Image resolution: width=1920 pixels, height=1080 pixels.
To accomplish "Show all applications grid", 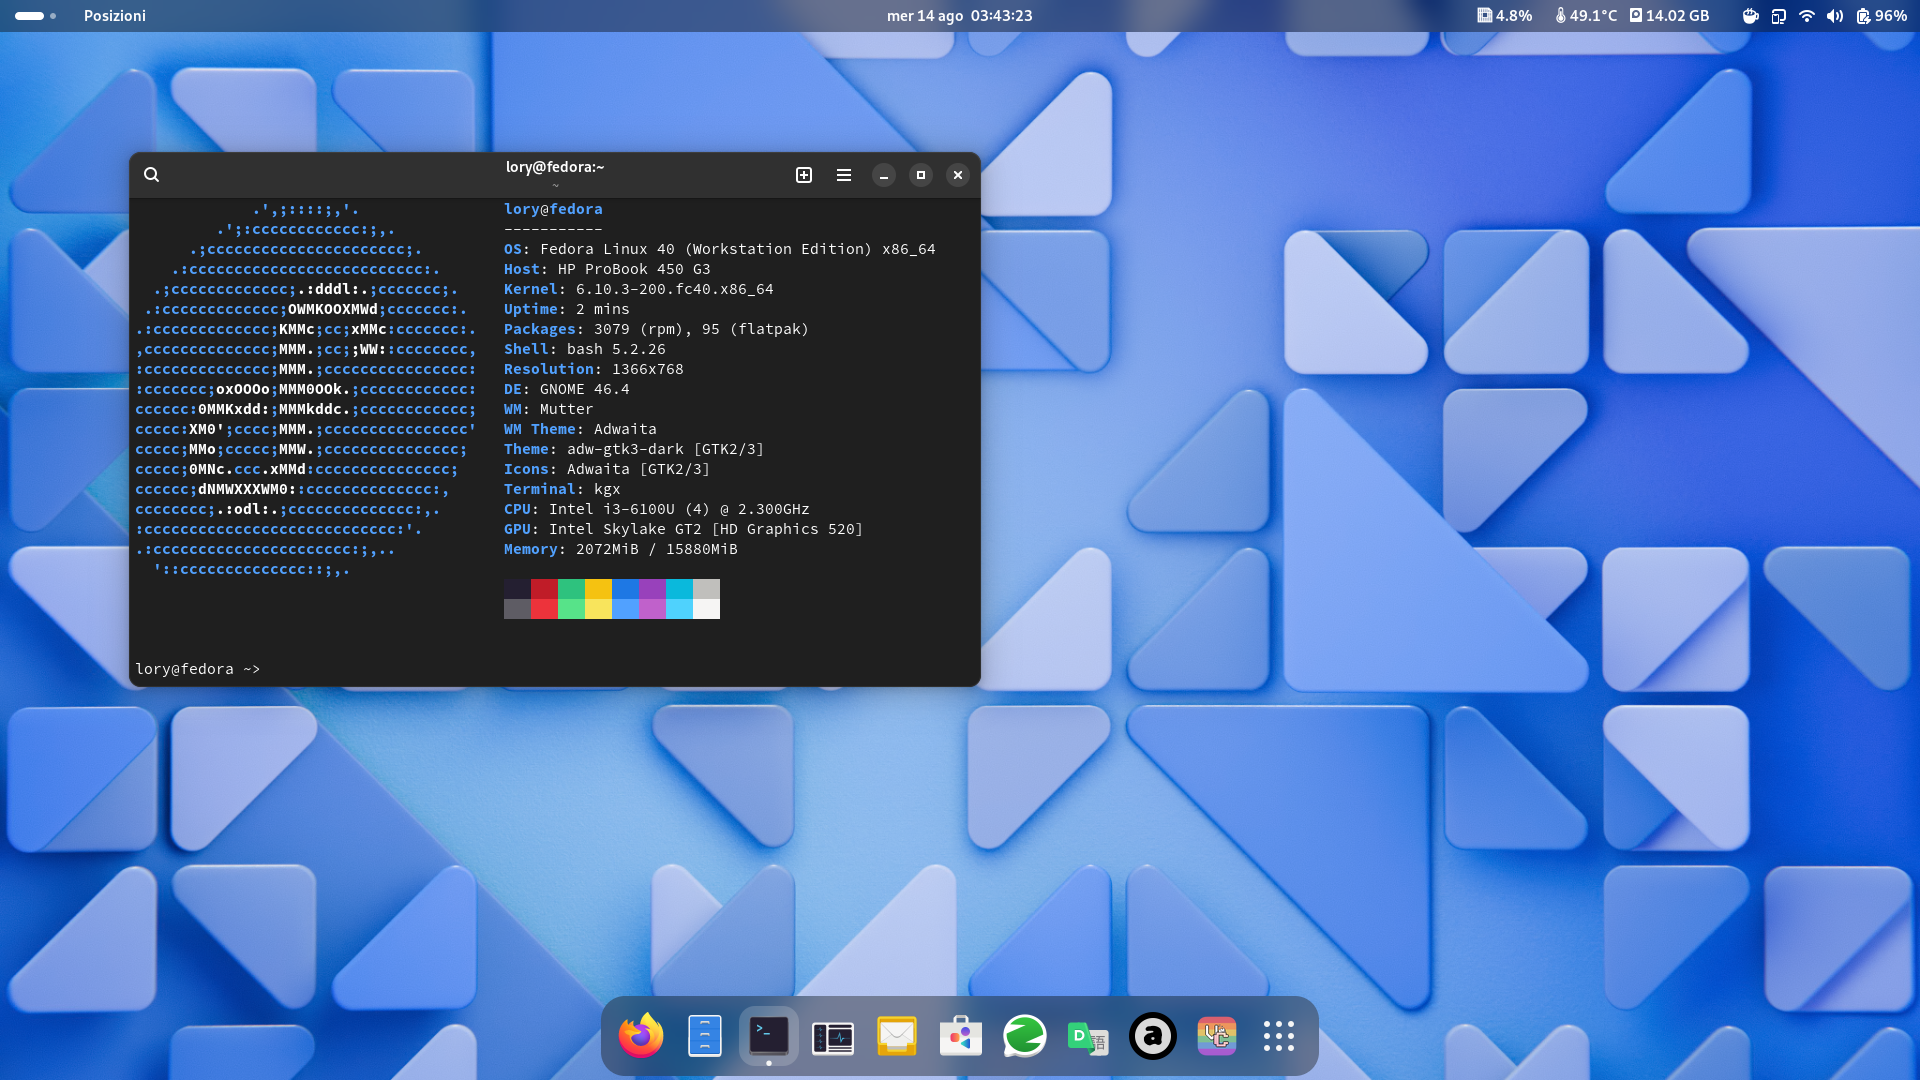I will (x=1278, y=1036).
